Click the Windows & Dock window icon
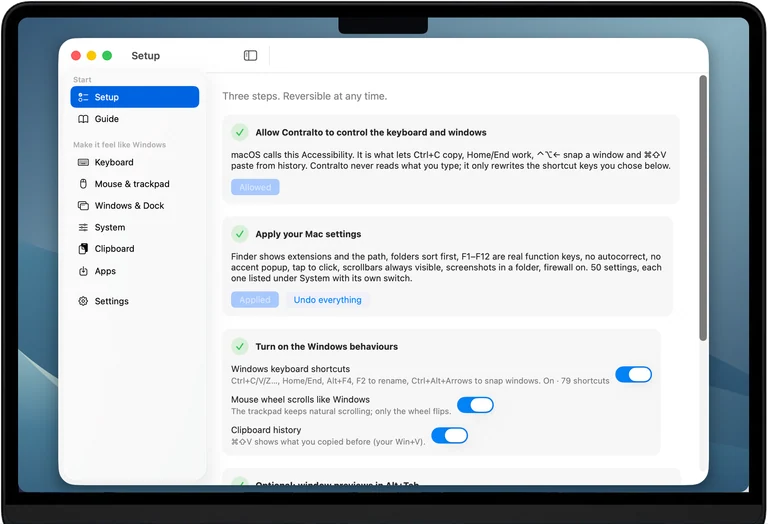This screenshot has height=524, width=768. (x=83, y=206)
